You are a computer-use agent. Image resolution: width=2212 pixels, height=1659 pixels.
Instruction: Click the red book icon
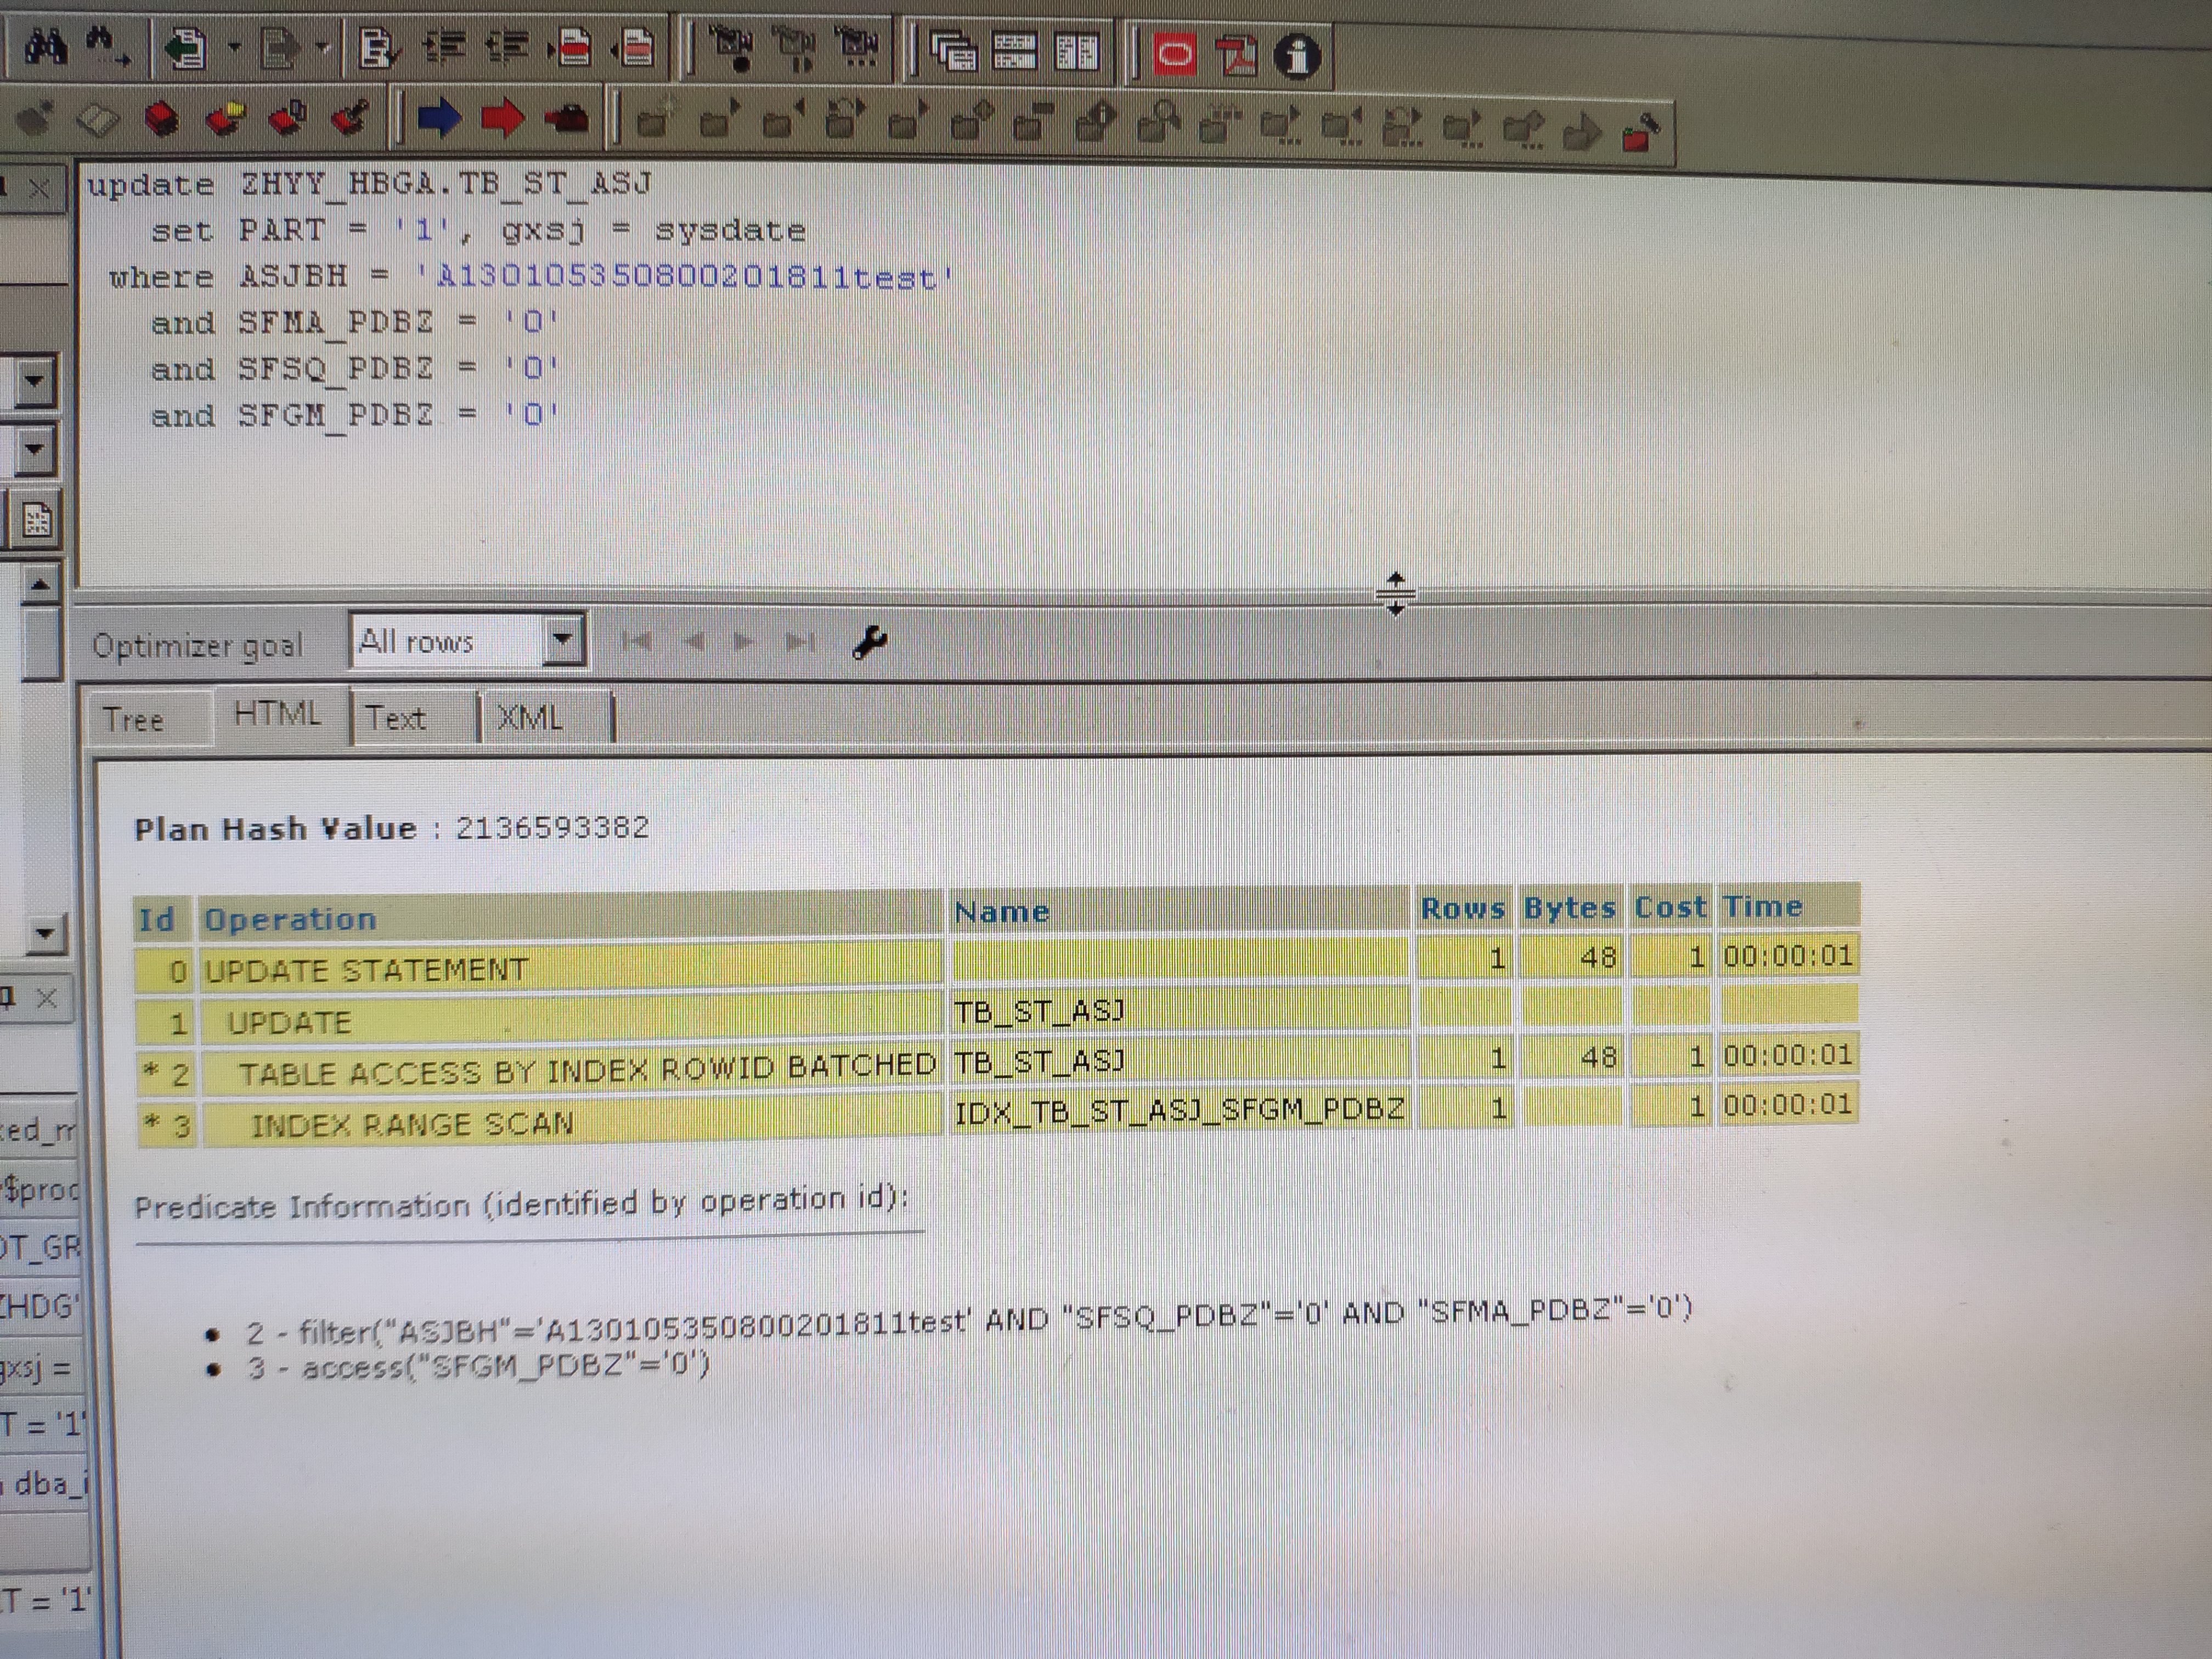(x=162, y=120)
